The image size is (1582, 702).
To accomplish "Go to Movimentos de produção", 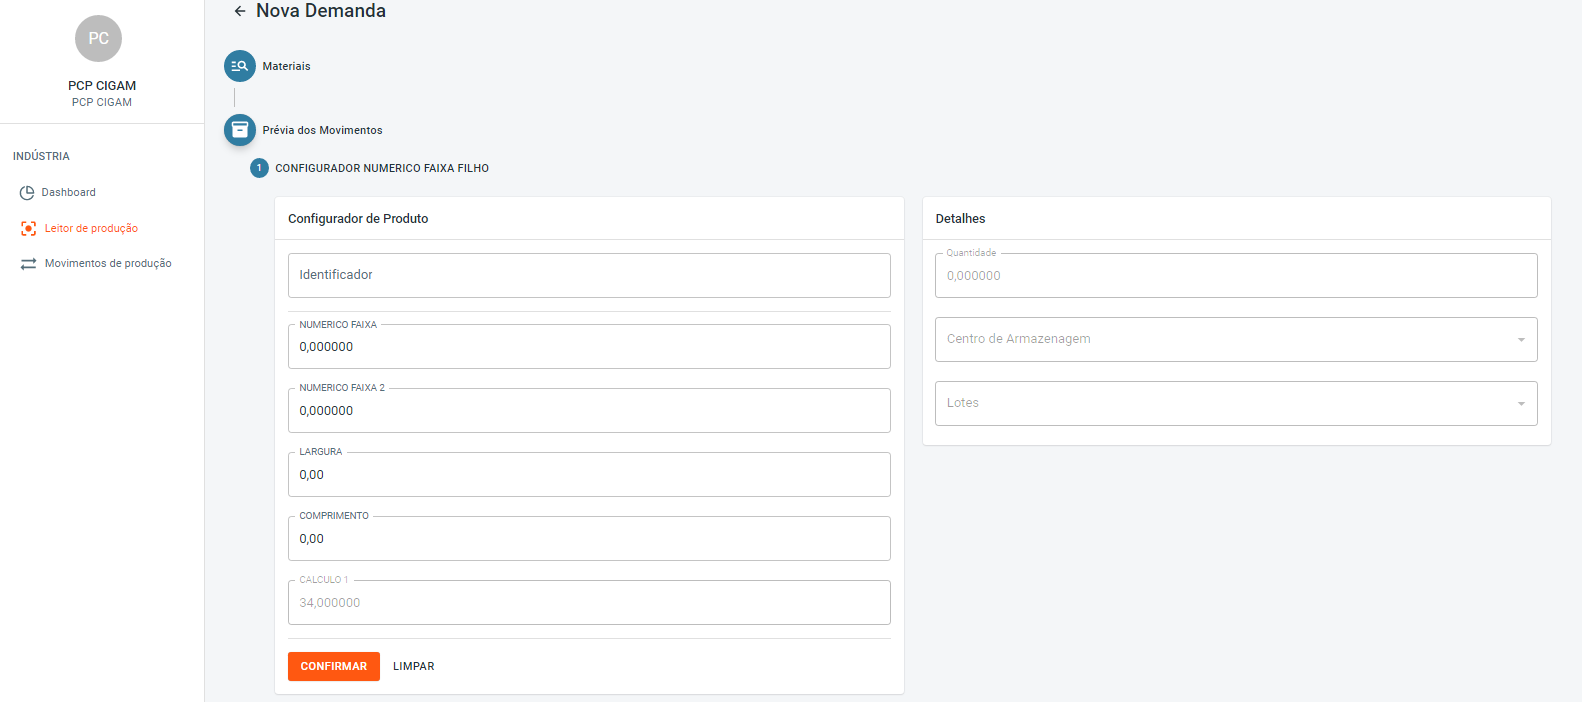I will [108, 264].
